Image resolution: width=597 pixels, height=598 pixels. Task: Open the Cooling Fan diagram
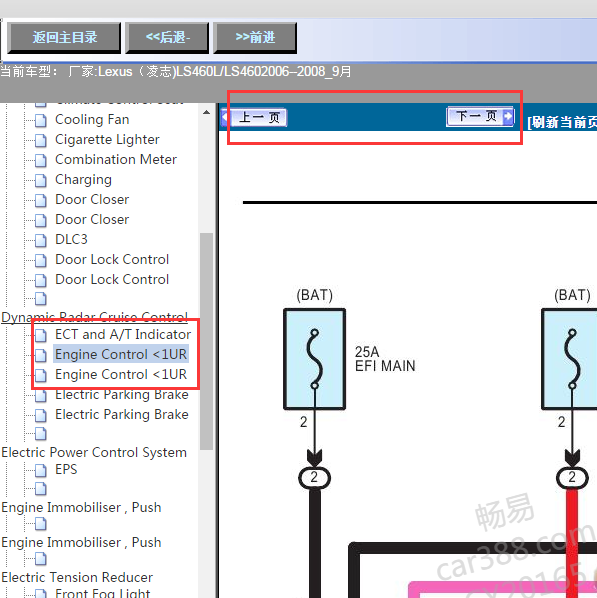[x=92, y=119]
